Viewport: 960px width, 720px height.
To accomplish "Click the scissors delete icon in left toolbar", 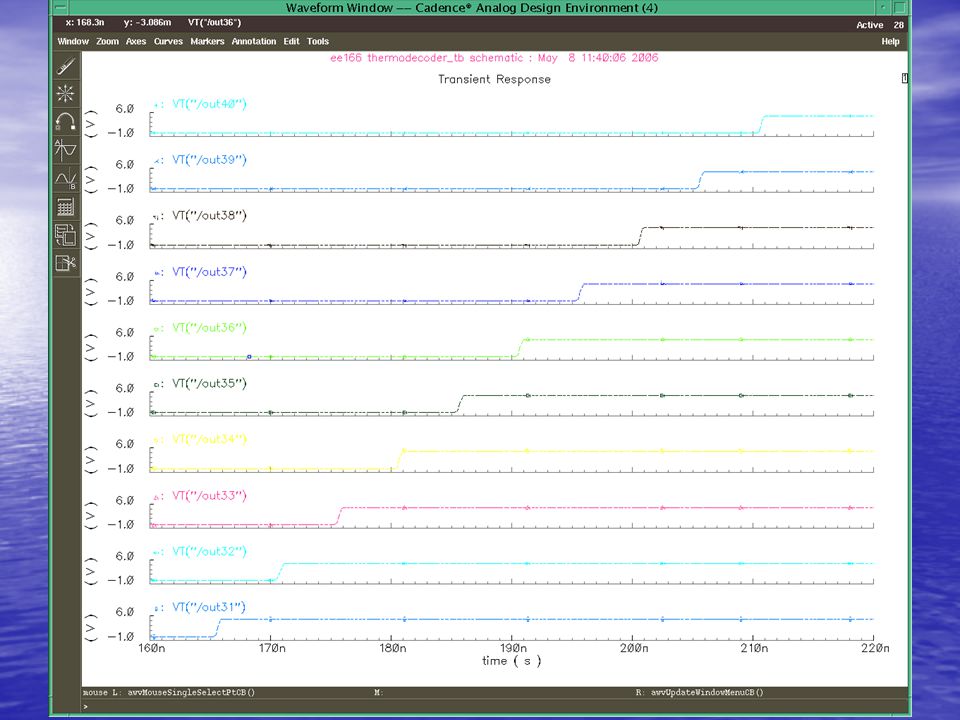I will click(66, 263).
